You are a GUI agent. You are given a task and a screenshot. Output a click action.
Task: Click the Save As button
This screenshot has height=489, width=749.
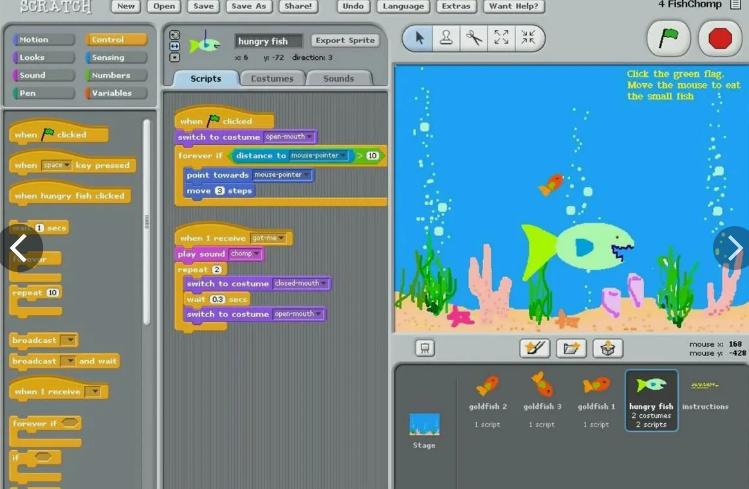[x=248, y=6]
